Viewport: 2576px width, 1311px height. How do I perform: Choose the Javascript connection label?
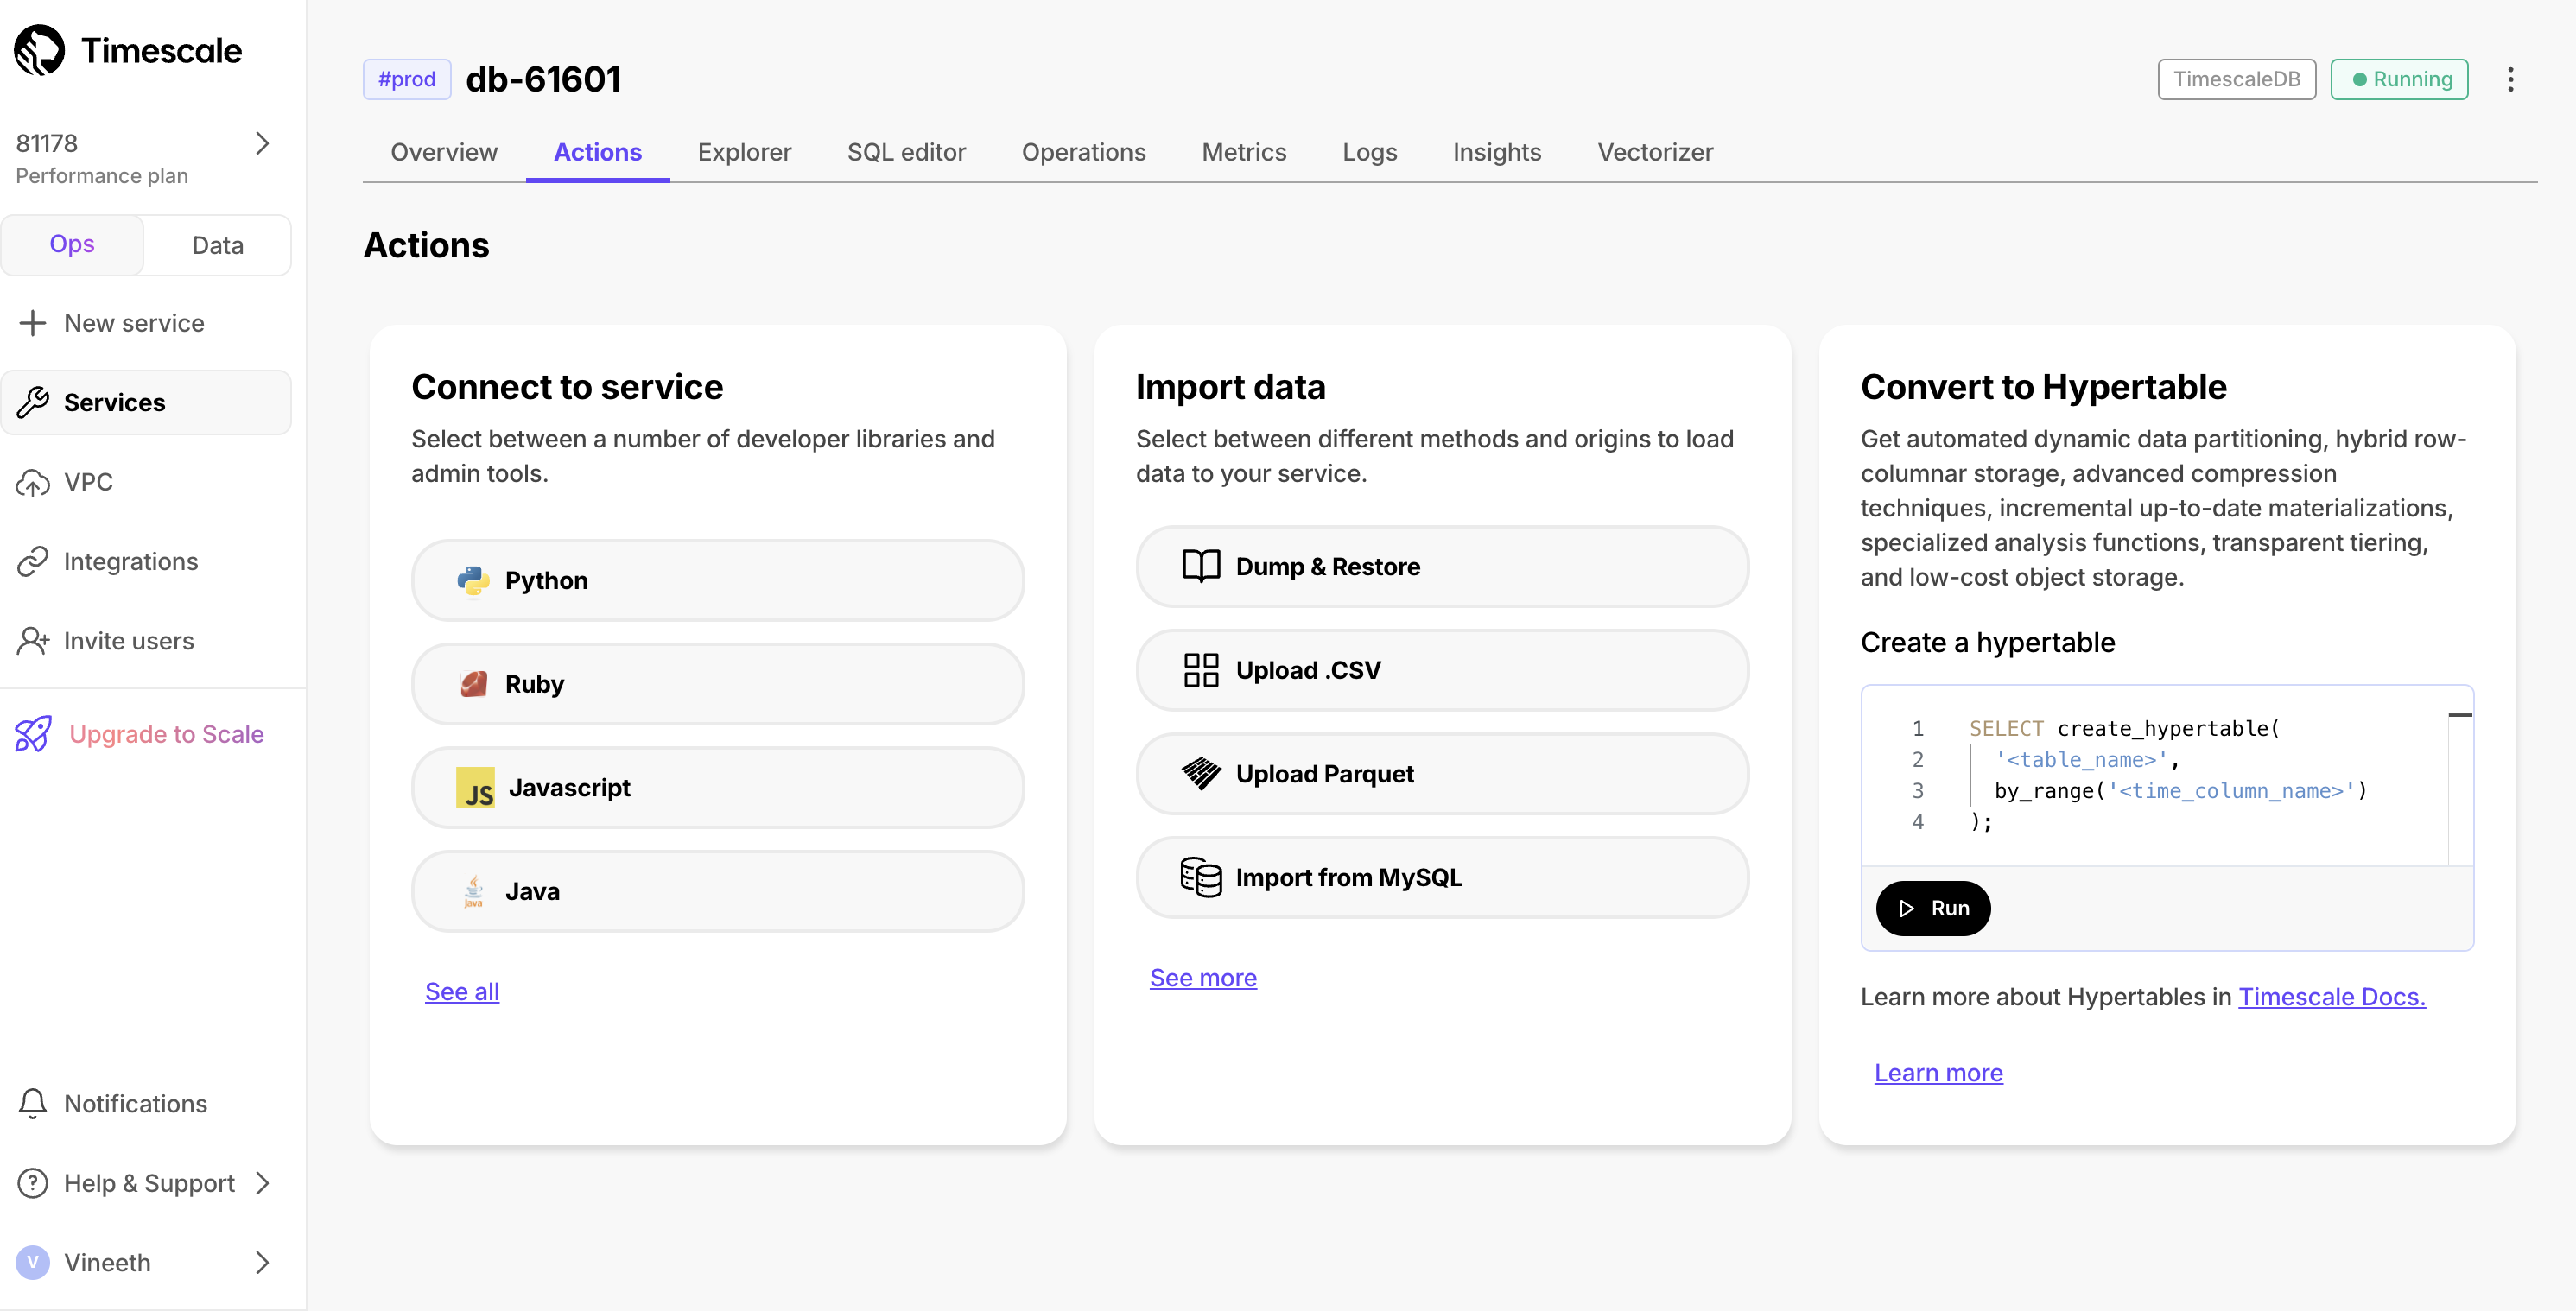(569, 788)
